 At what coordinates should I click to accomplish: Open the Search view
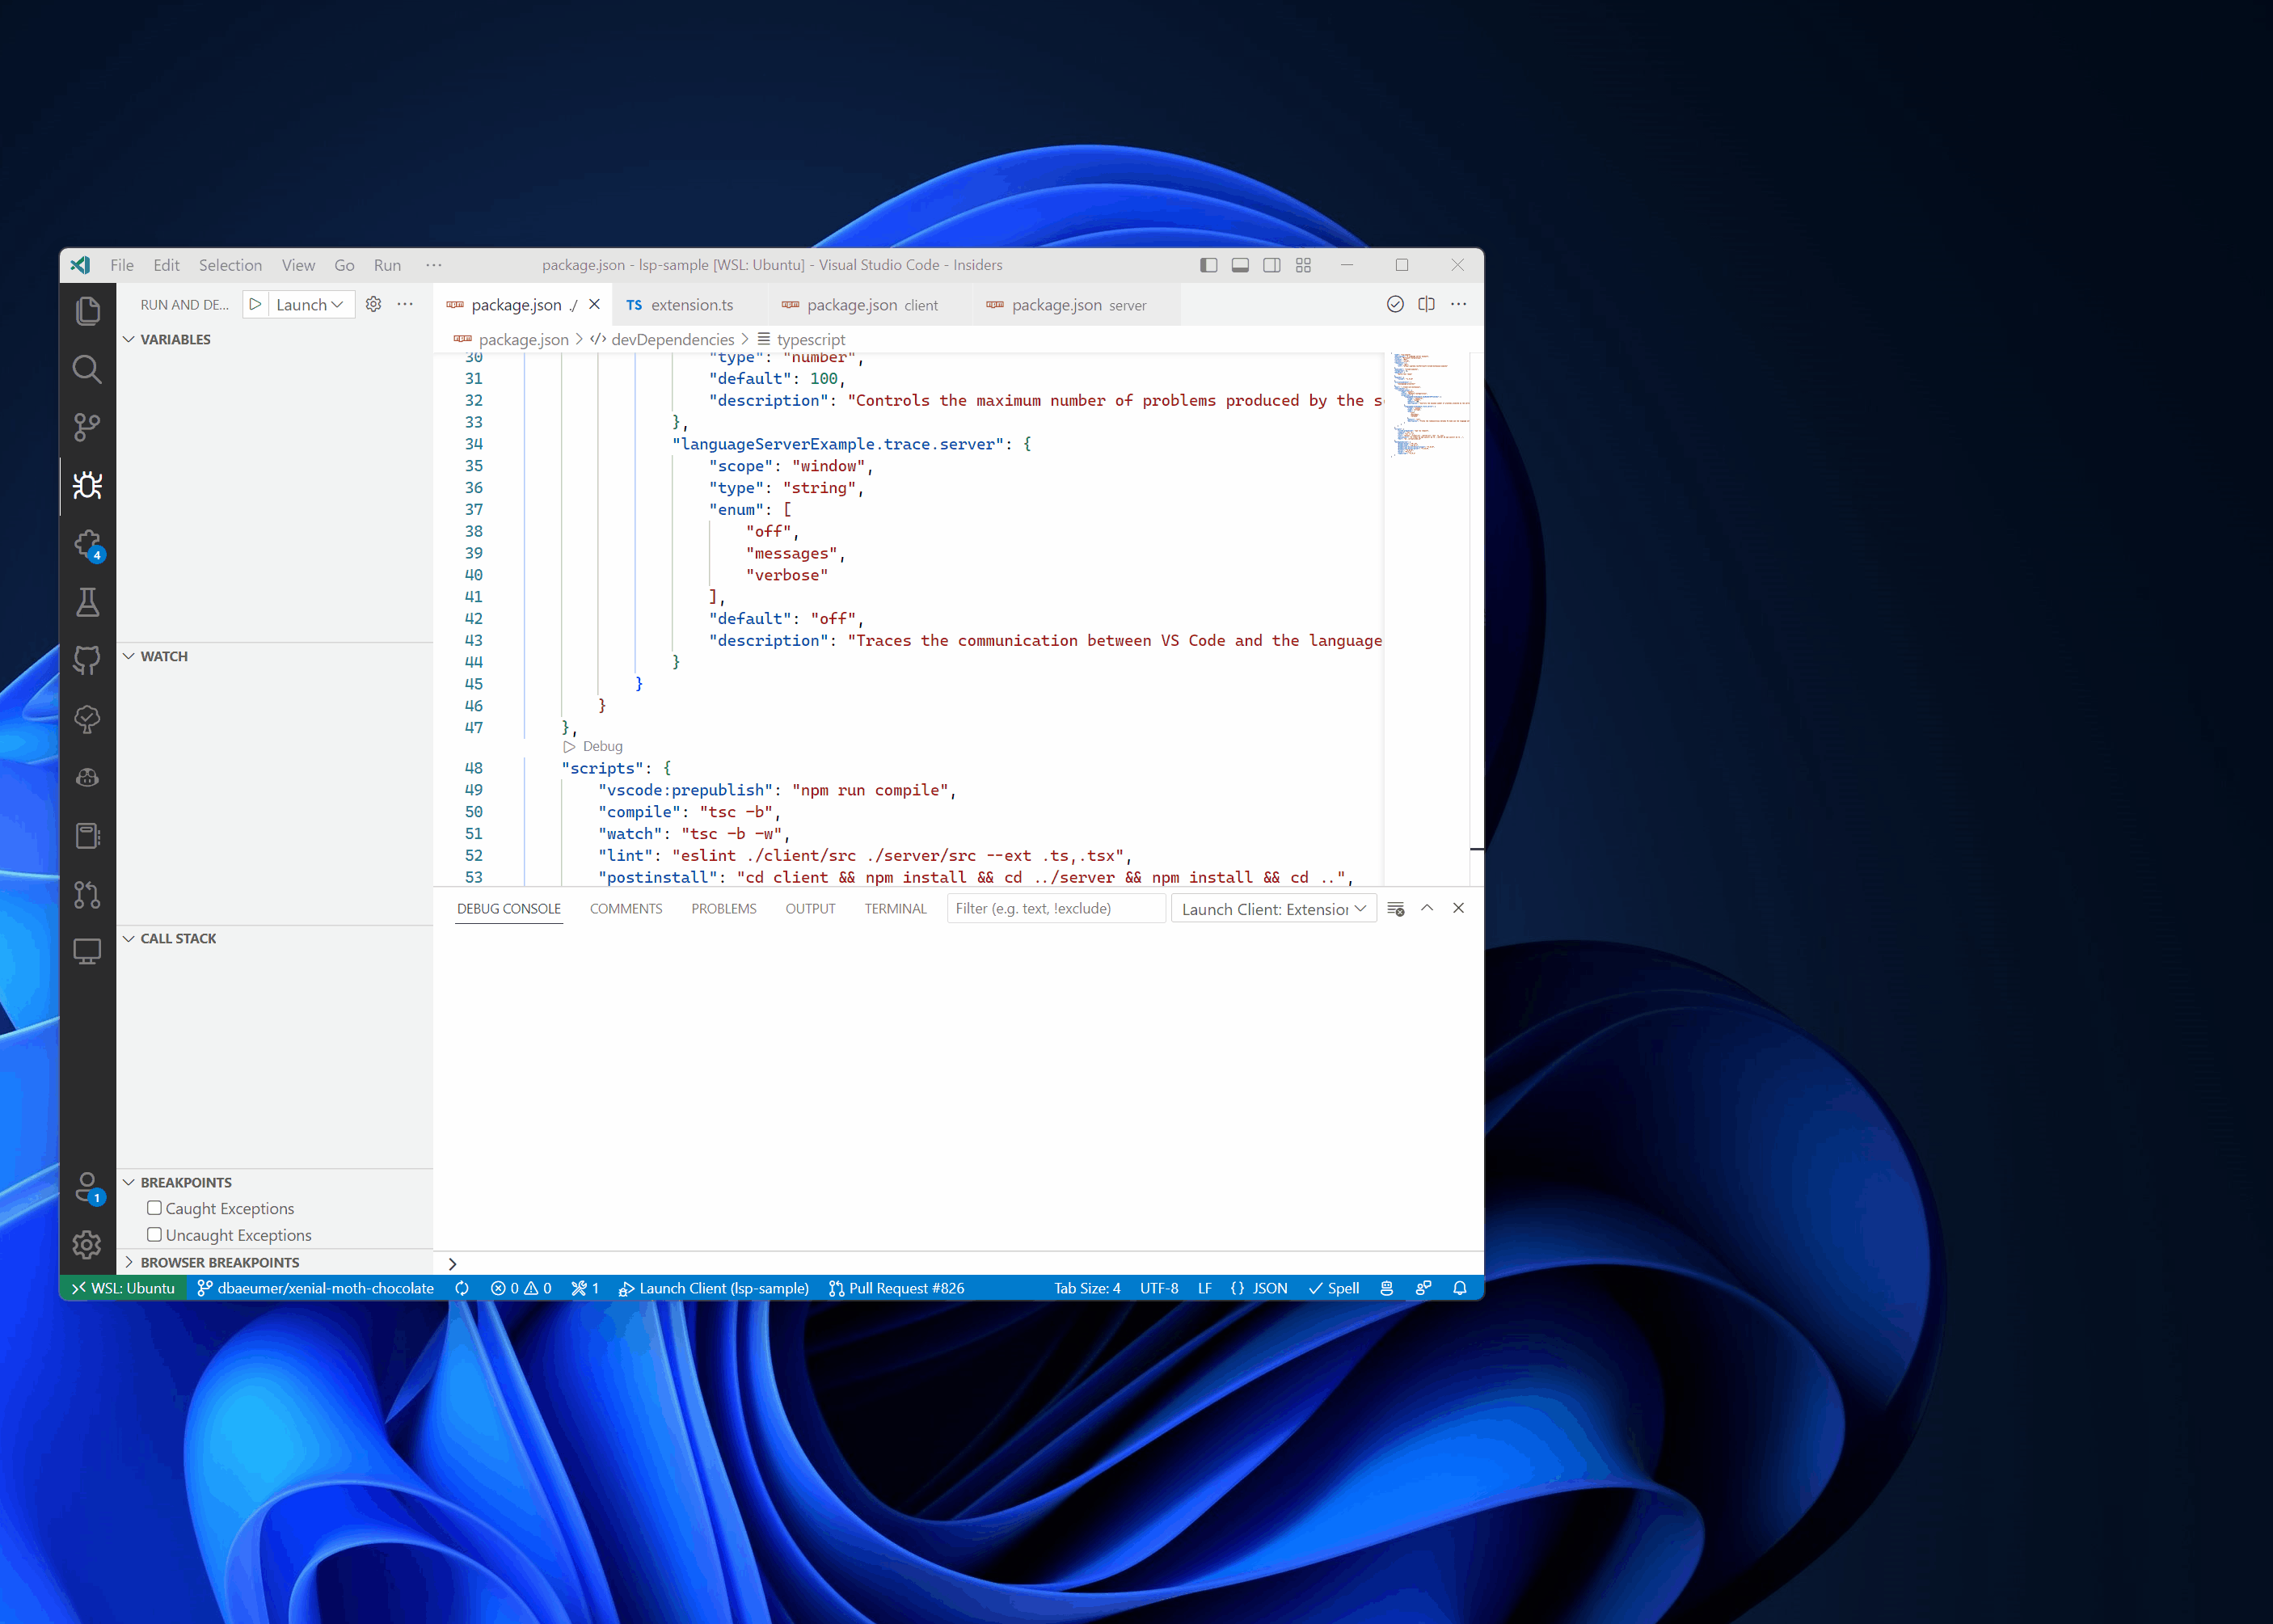tap(87, 369)
